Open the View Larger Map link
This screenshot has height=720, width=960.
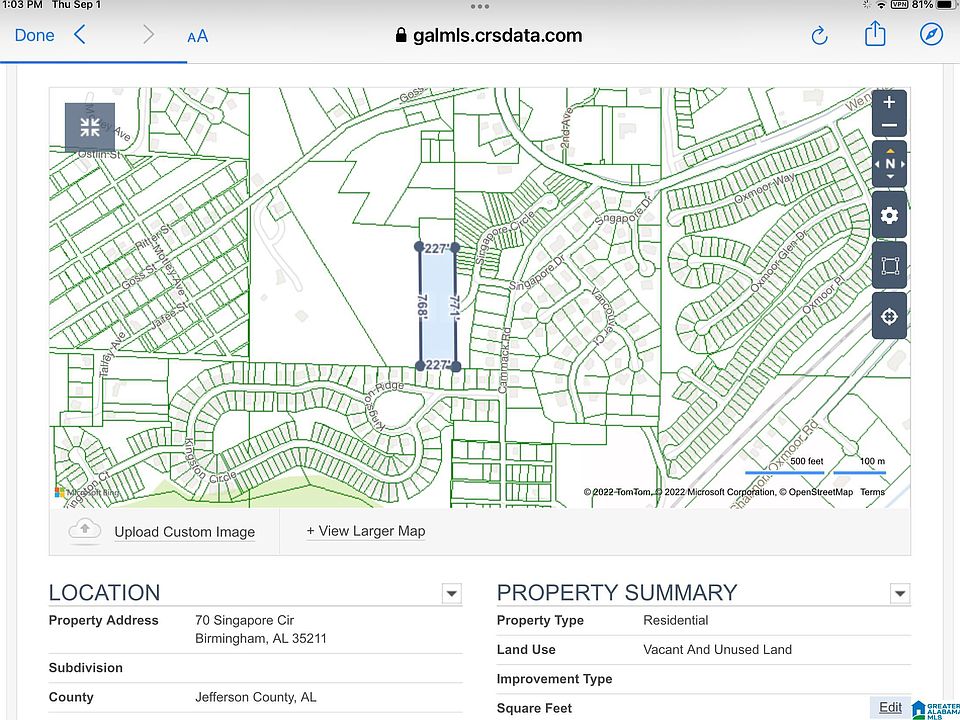pyautogui.click(x=365, y=531)
